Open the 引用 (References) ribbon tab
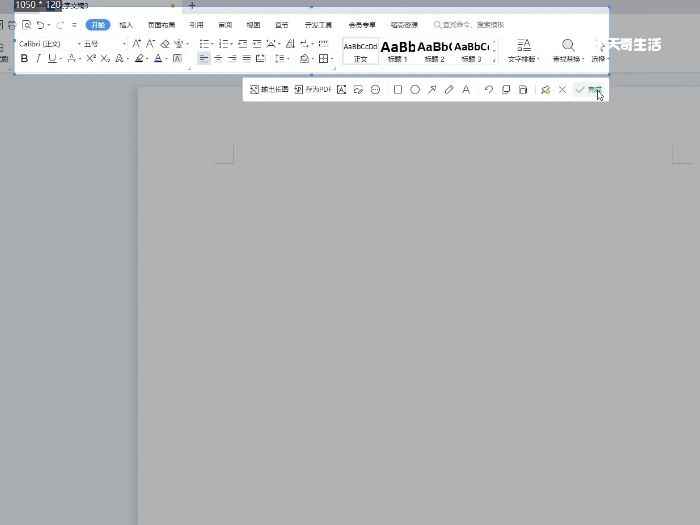This screenshot has height=525, width=700. (x=196, y=25)
